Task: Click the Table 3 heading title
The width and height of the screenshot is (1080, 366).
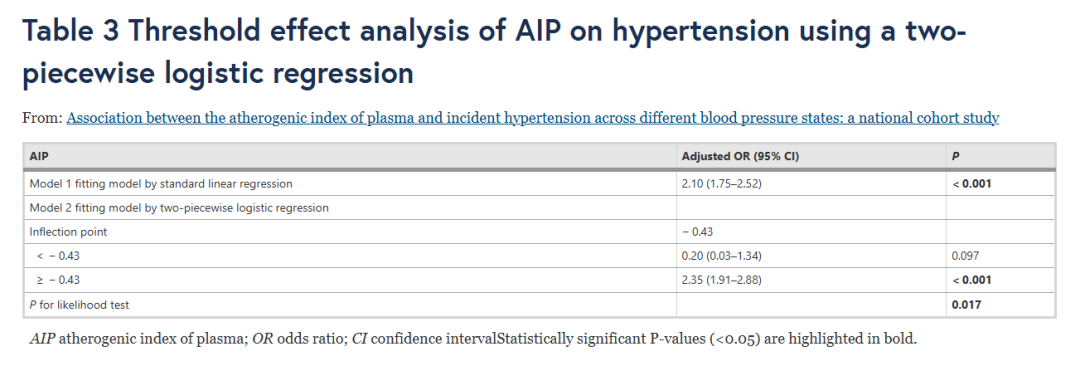Action: point(491,53)
